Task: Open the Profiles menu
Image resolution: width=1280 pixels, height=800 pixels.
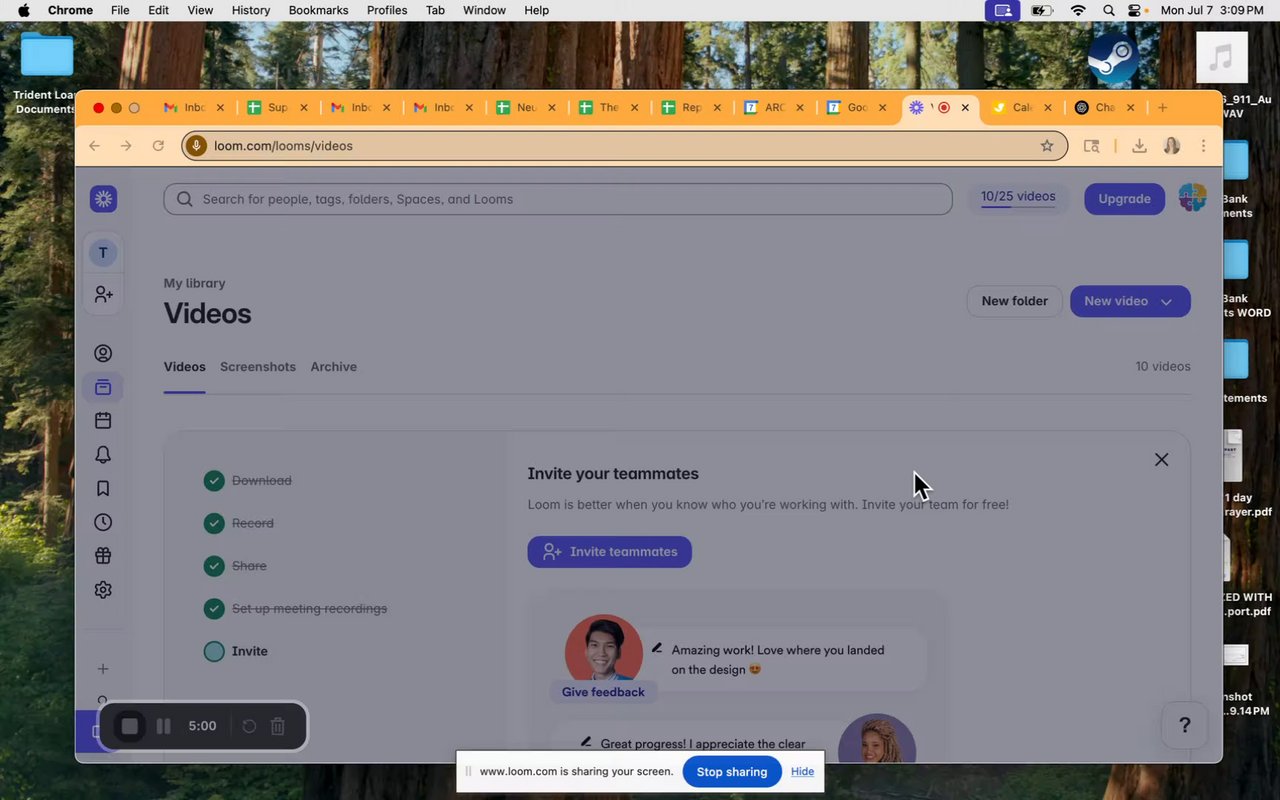Action: 387,10
